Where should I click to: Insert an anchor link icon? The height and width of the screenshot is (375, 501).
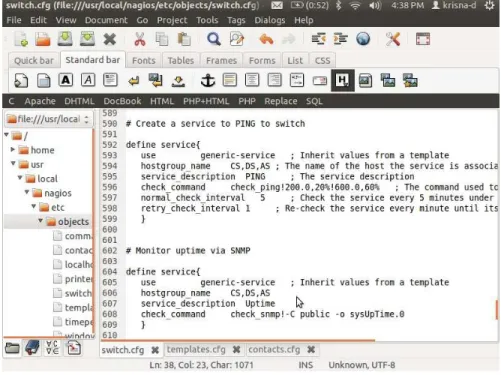(x=208, y=80)
